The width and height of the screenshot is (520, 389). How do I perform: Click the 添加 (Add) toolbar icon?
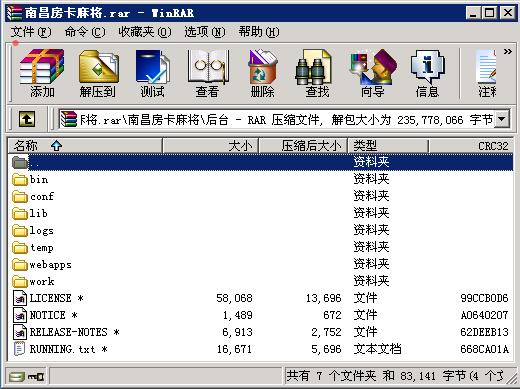pos(42,73)
